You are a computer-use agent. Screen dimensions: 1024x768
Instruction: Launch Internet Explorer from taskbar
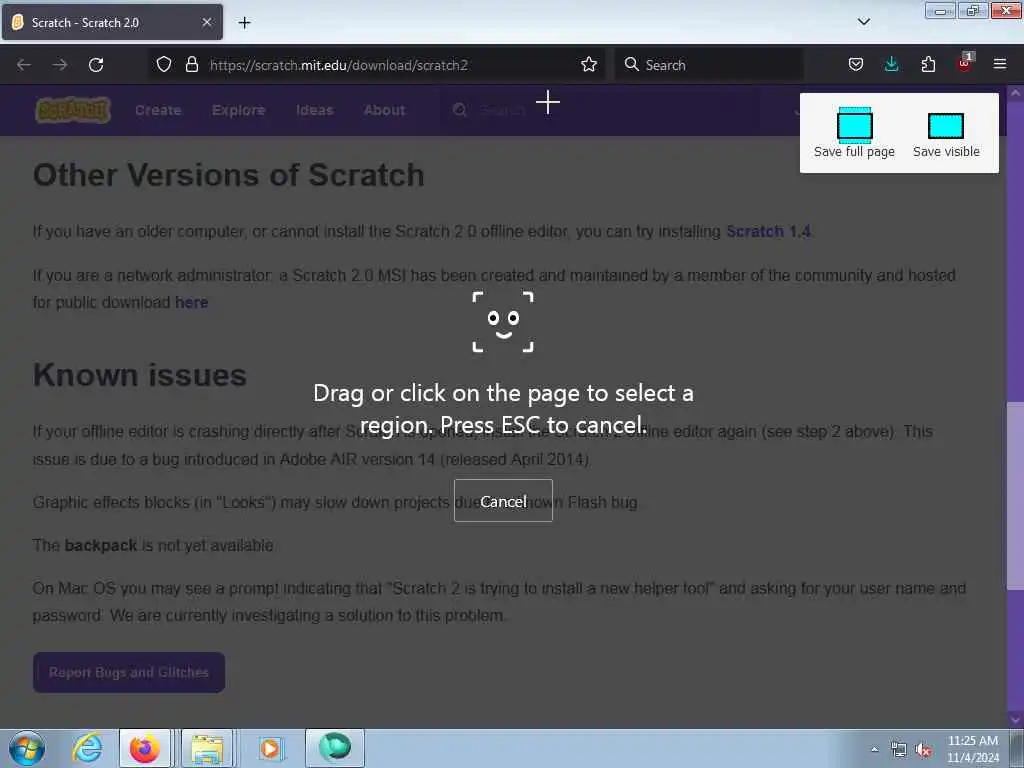pos(88,748)
